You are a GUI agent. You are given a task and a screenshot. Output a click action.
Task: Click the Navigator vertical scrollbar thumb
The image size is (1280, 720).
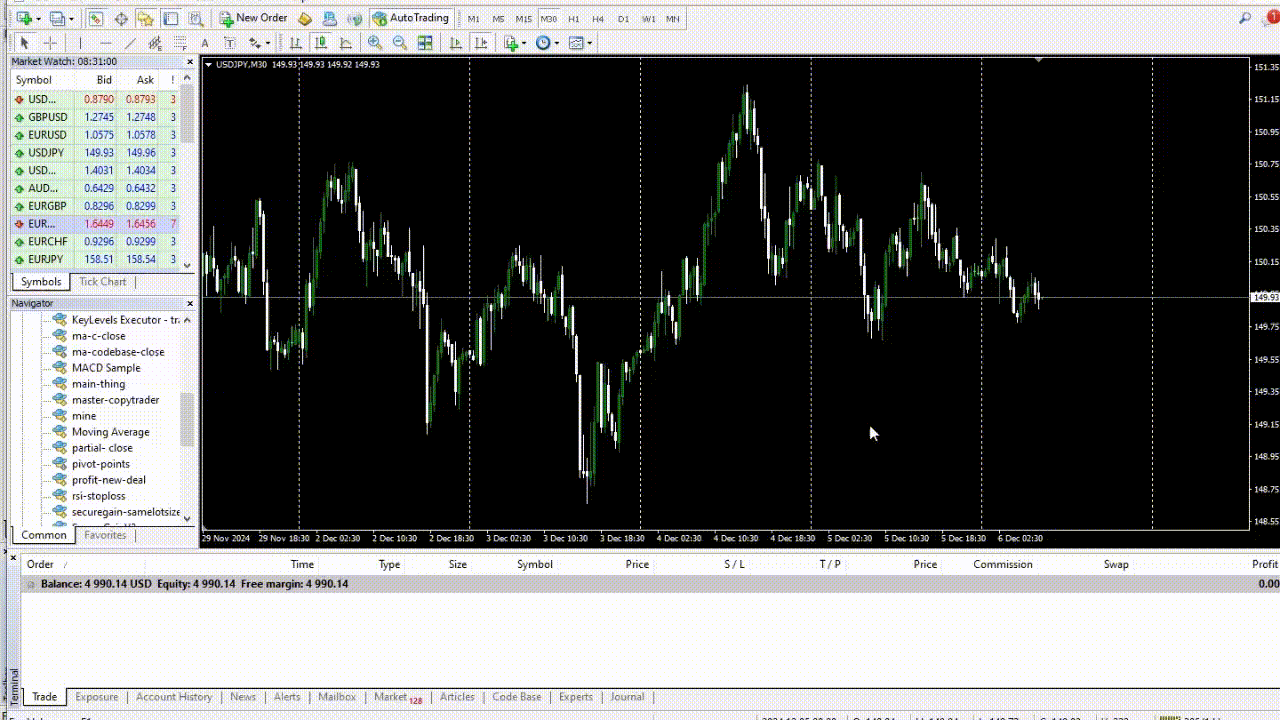tap(188, 420)
